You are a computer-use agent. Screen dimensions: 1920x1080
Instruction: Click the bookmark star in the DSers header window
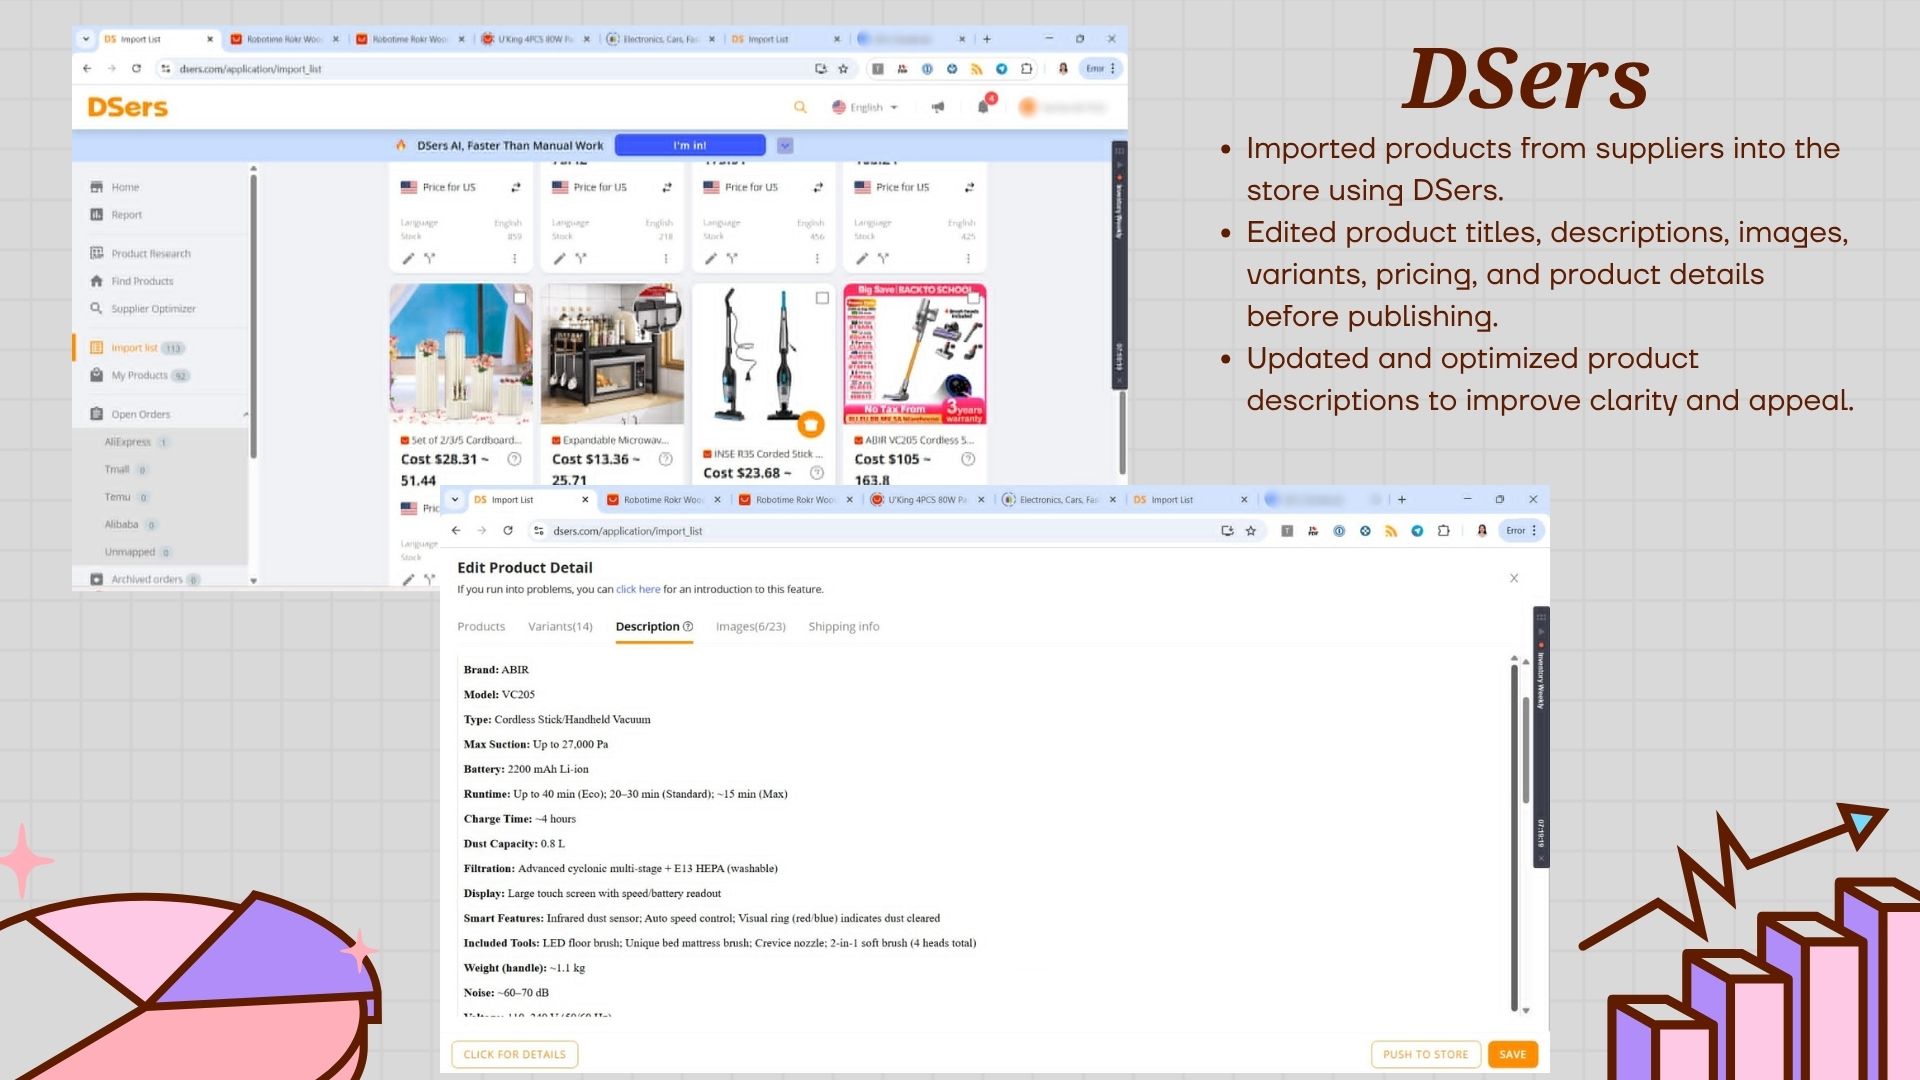point(843,69)
